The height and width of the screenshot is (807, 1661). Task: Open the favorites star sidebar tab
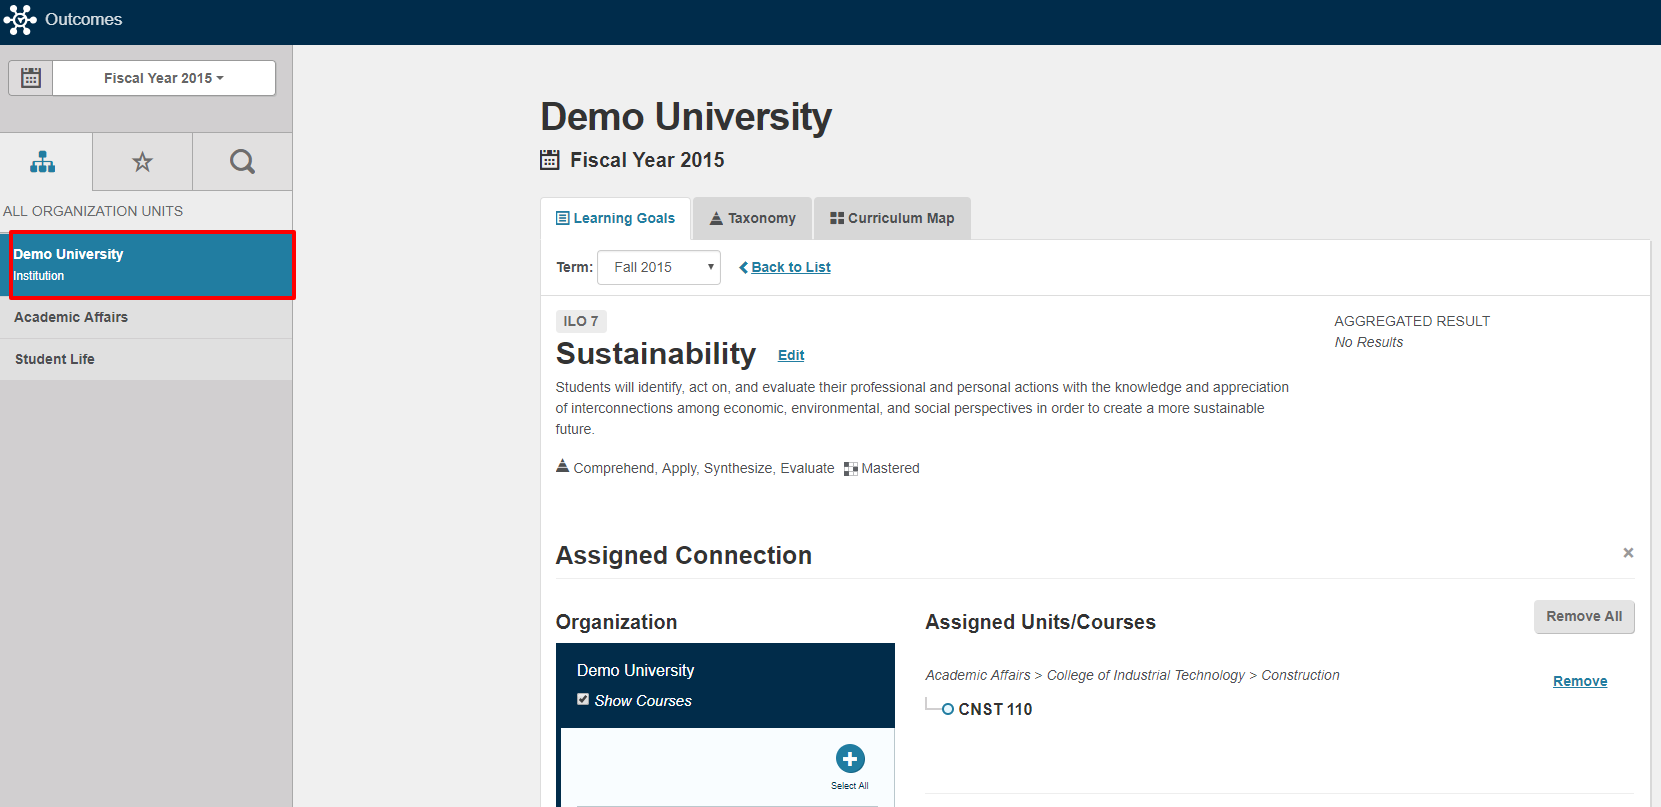[x=143, y=162]
